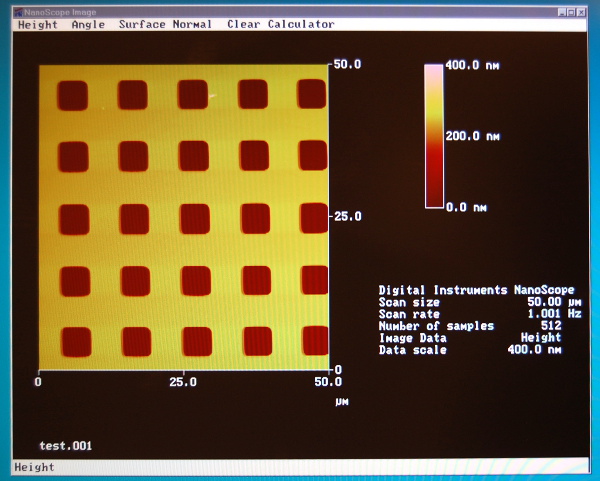
Task: Click the Image Data Height value
Action: click(541, 338)
